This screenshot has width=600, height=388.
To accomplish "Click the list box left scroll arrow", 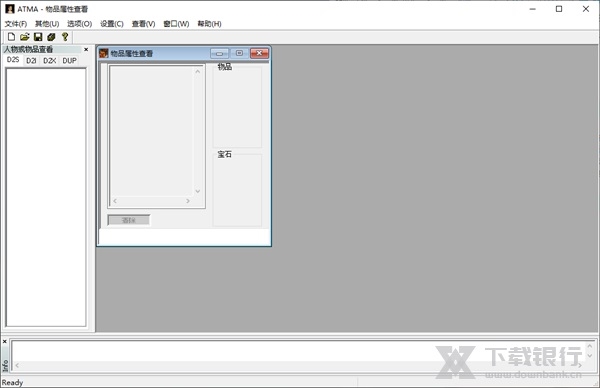I will tap(115, 201).
